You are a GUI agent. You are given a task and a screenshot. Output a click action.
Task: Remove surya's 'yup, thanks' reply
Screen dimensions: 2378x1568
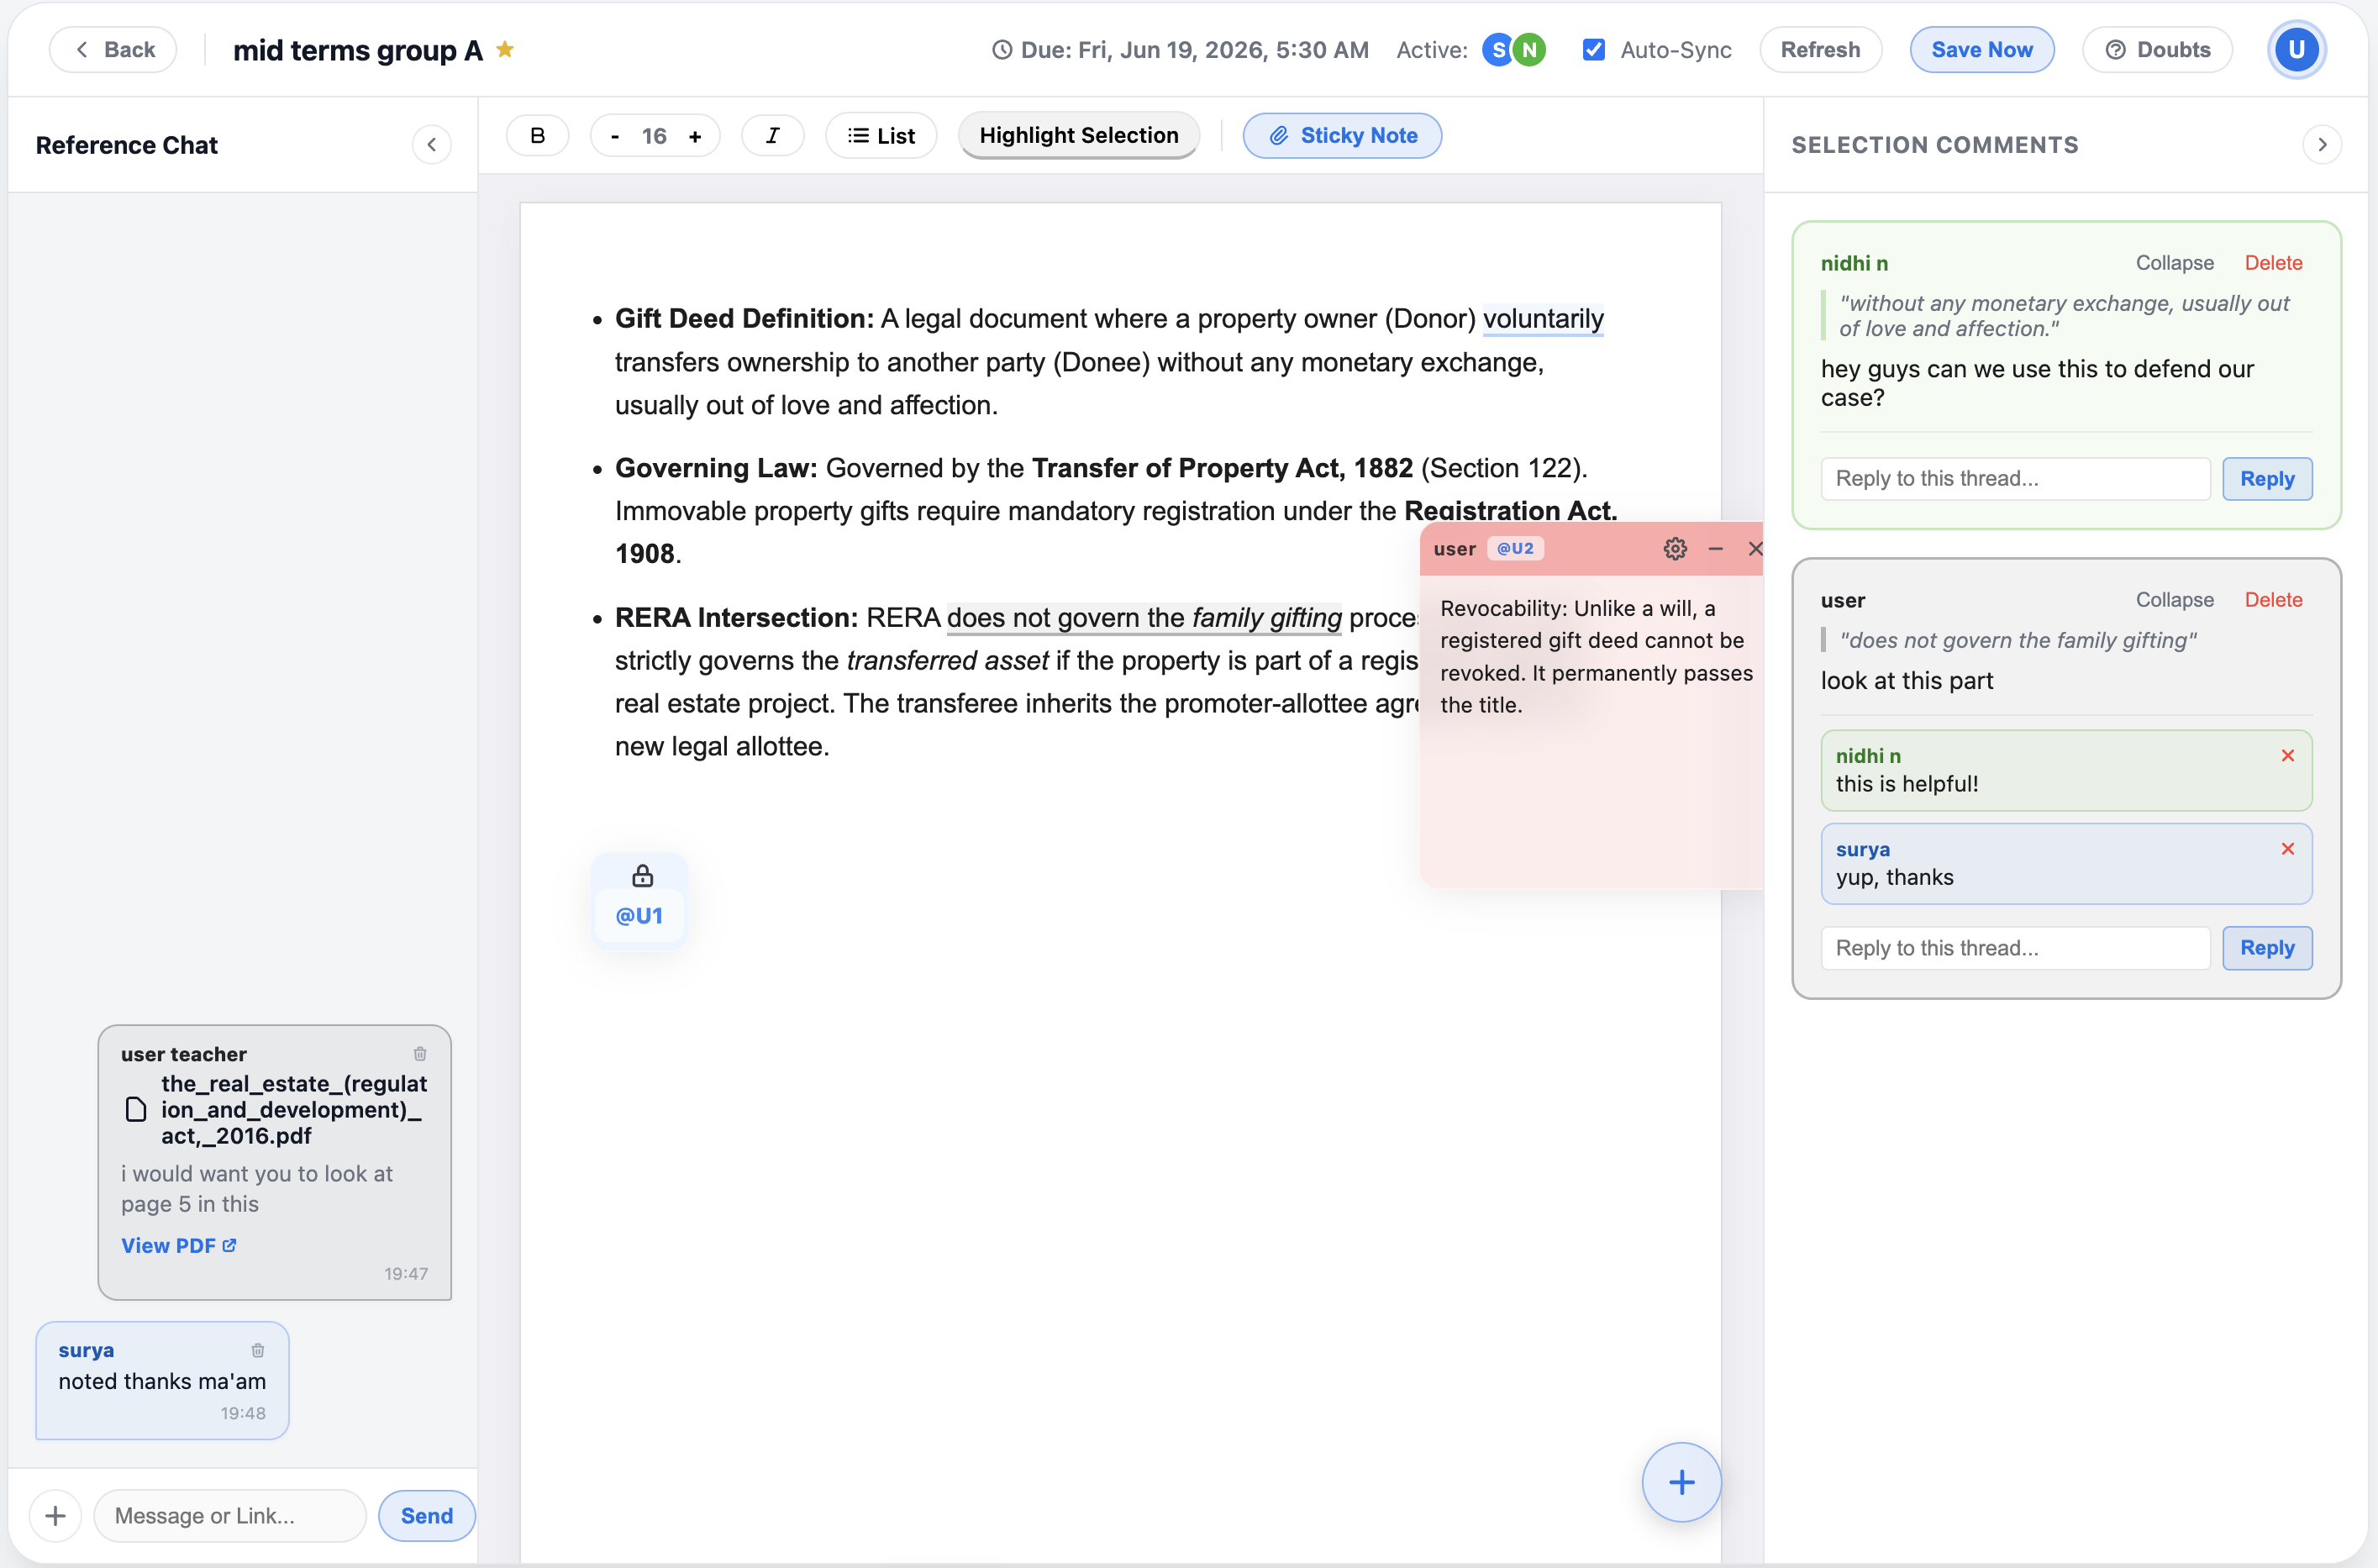tap(2287, 849)
